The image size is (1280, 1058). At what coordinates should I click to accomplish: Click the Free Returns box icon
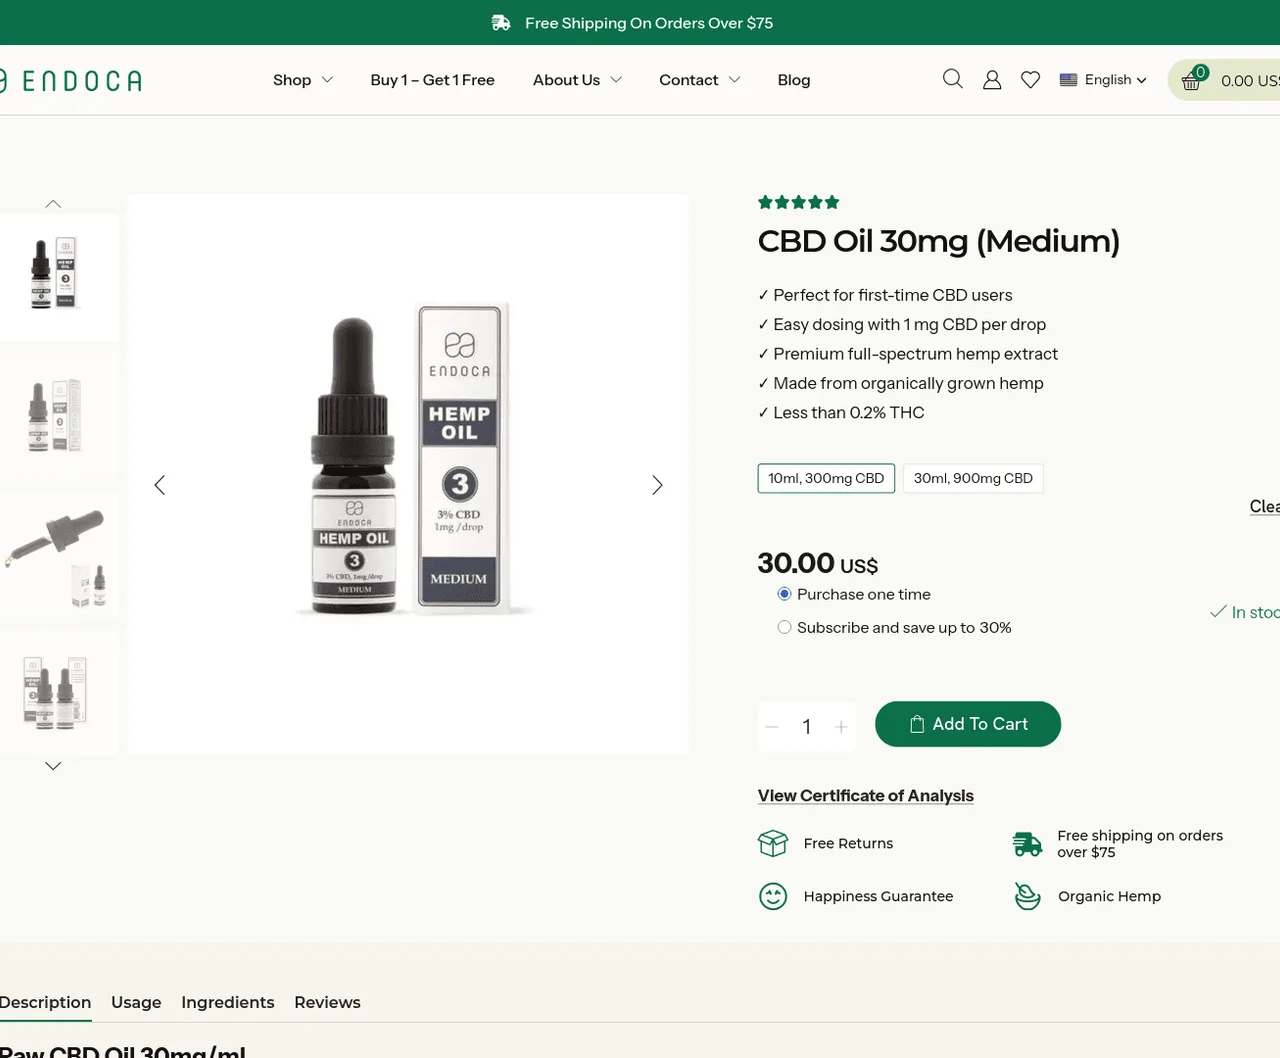(x=773, y=843)
